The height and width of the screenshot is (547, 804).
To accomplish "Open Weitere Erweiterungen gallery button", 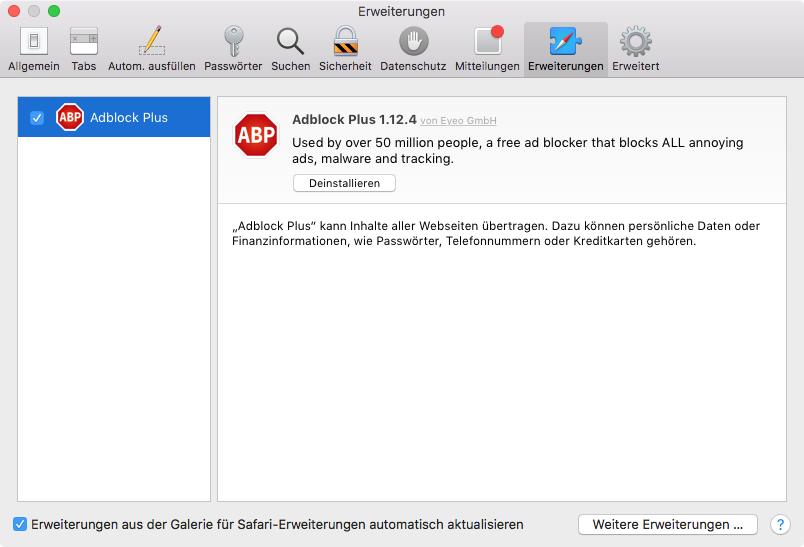I will [668, 524].
